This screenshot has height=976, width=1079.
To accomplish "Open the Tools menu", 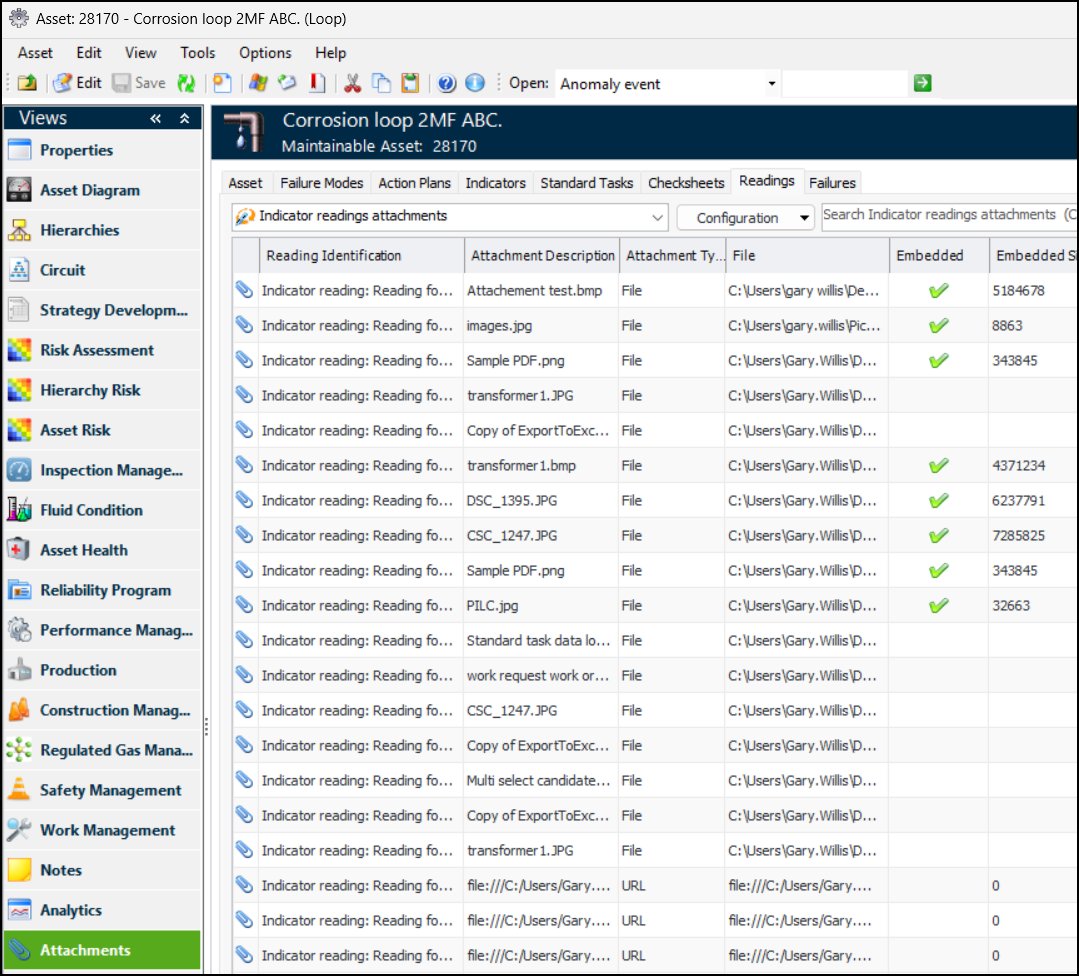I will click(197, 53).
